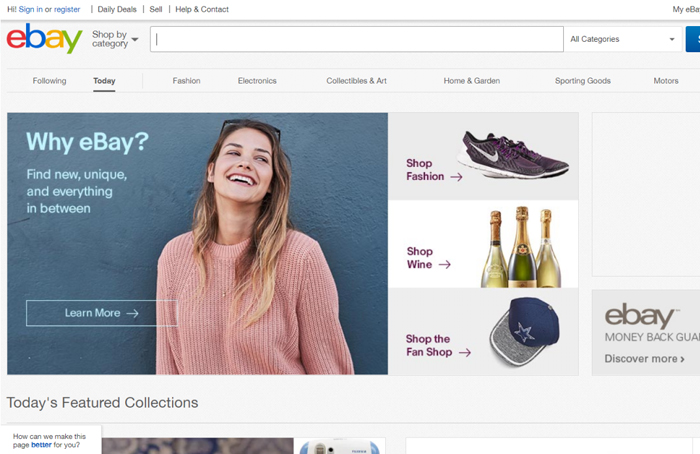This screenshot has height=454, width=700.
Task: Open Help & Contact link
Action: pyautogui.click(x=202, y=9)
